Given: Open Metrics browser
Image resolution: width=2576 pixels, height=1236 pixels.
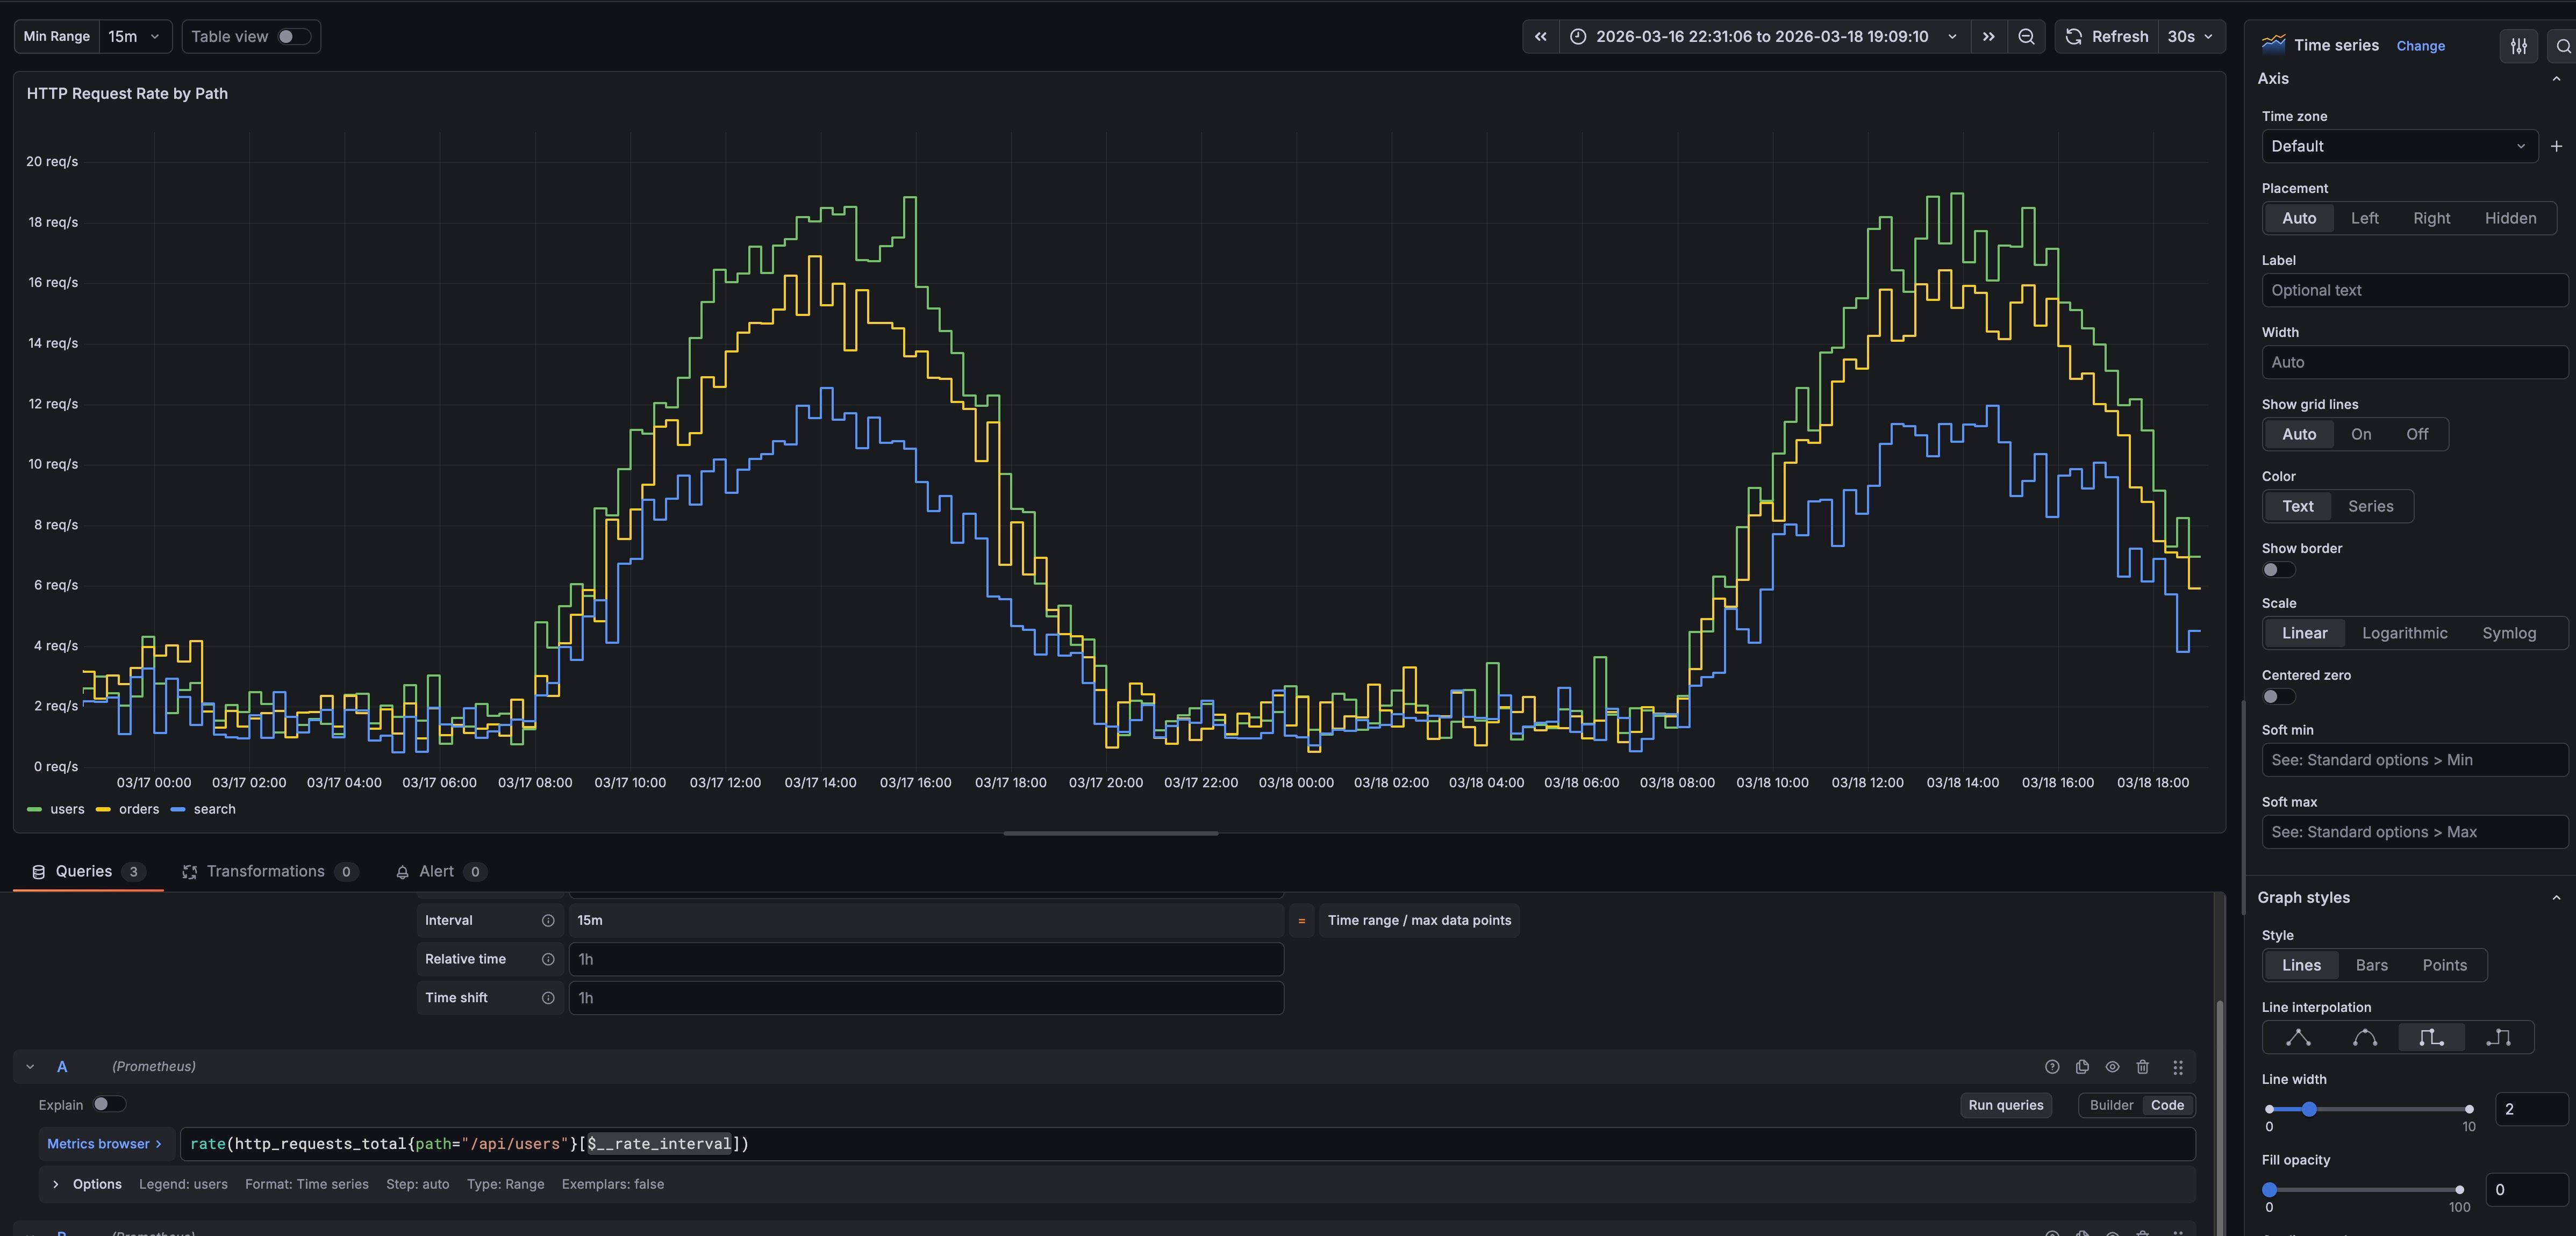Looking at the screenshot, I should pyautogui.click(x=104, y=1144).
